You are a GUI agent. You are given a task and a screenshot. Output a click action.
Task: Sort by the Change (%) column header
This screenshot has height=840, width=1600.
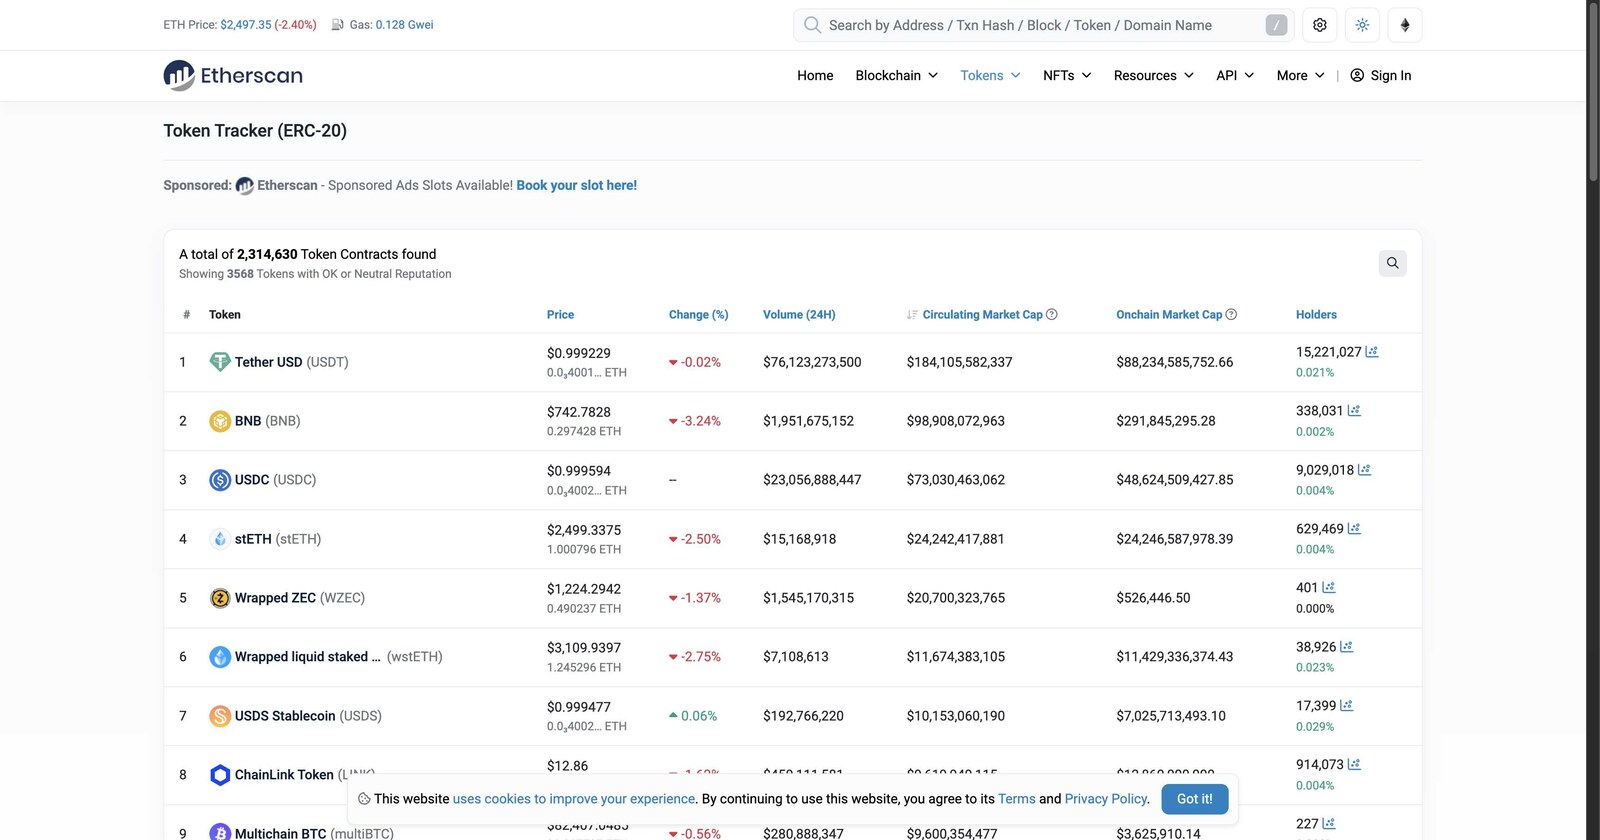pyautogui.click(x=698, y=314)
